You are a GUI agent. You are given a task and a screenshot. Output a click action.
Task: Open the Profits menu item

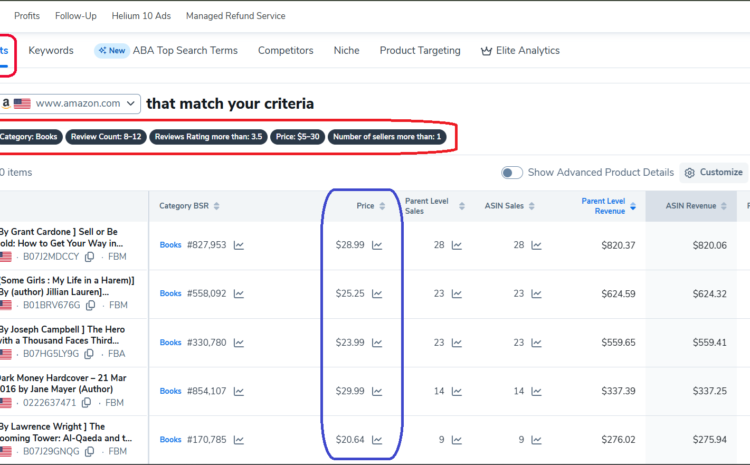pos(27,16)
